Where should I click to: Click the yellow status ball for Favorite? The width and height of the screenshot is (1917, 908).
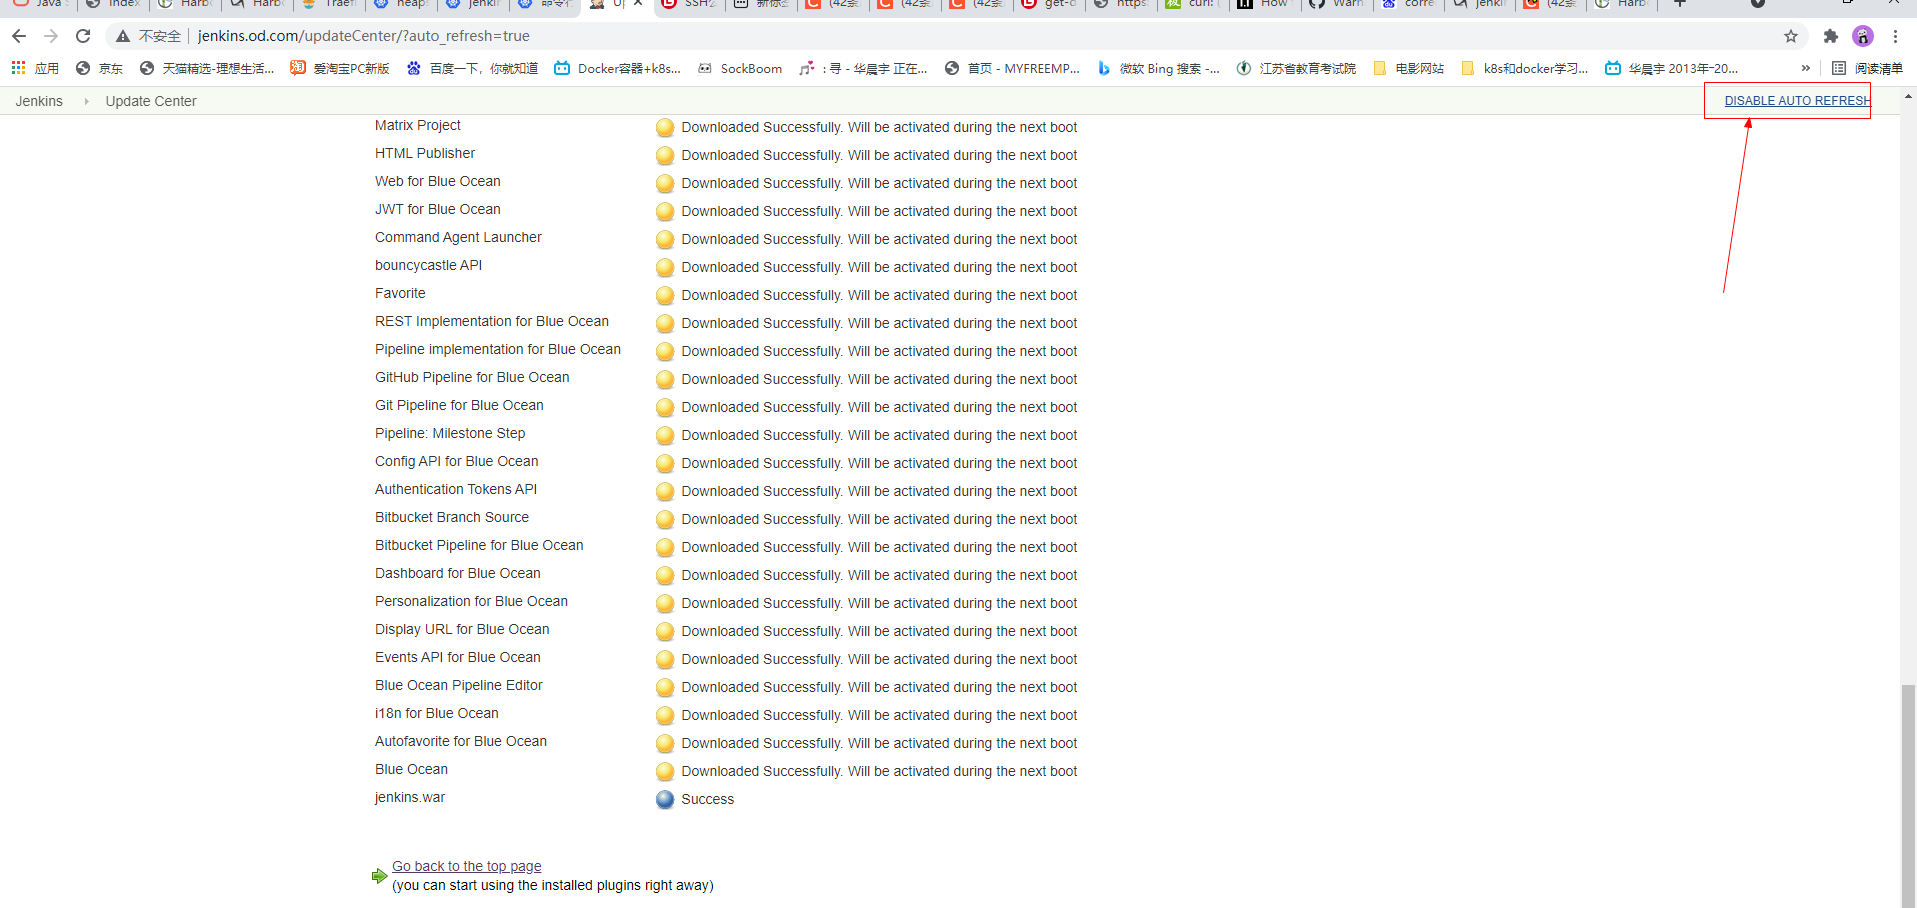[665, 296]
